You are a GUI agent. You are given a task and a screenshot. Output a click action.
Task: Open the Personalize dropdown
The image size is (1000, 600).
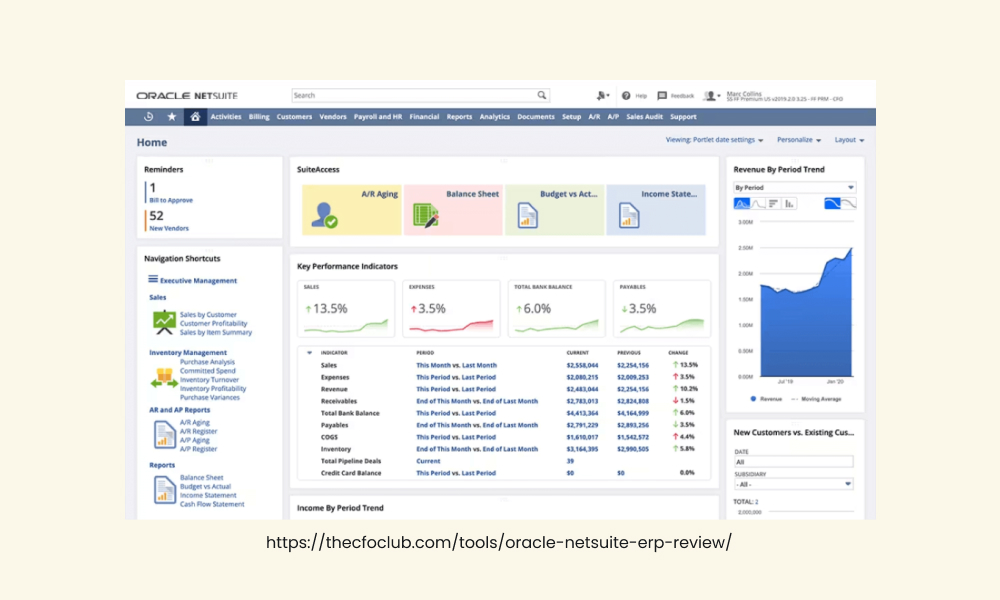point(798,140)
